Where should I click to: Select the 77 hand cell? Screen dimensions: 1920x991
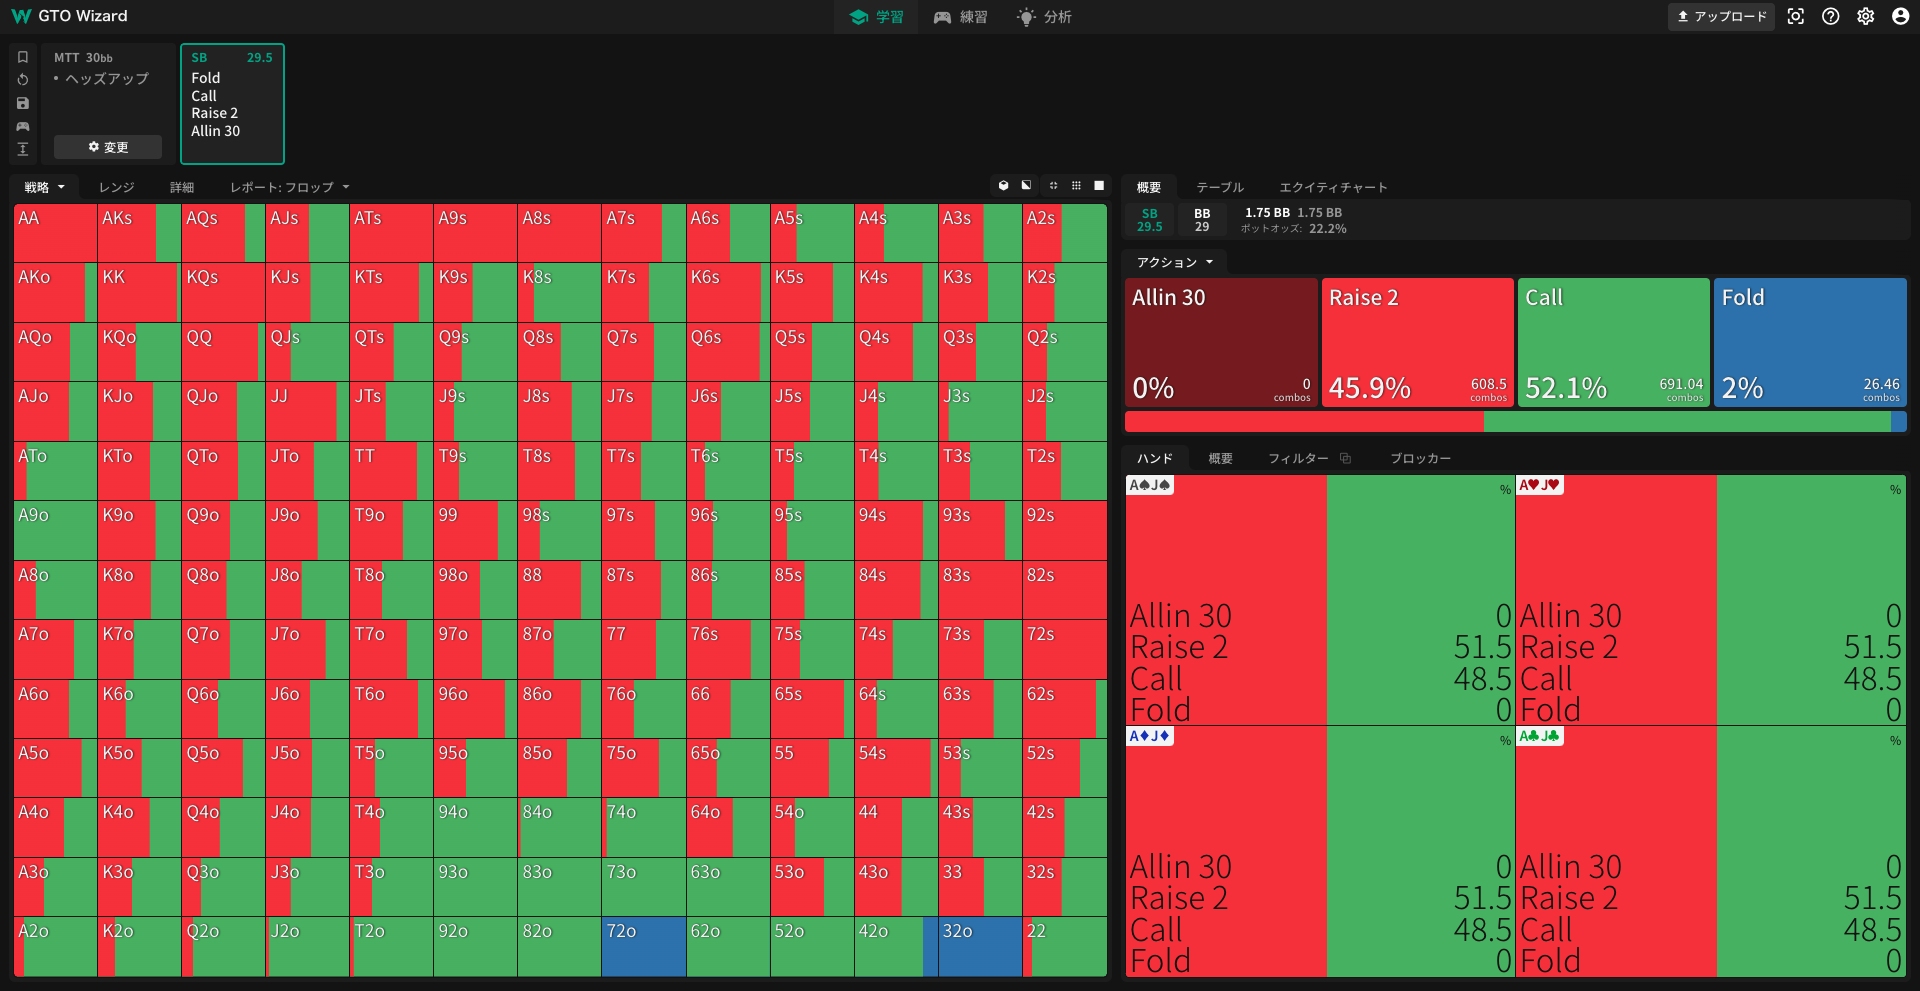[644, 649]
